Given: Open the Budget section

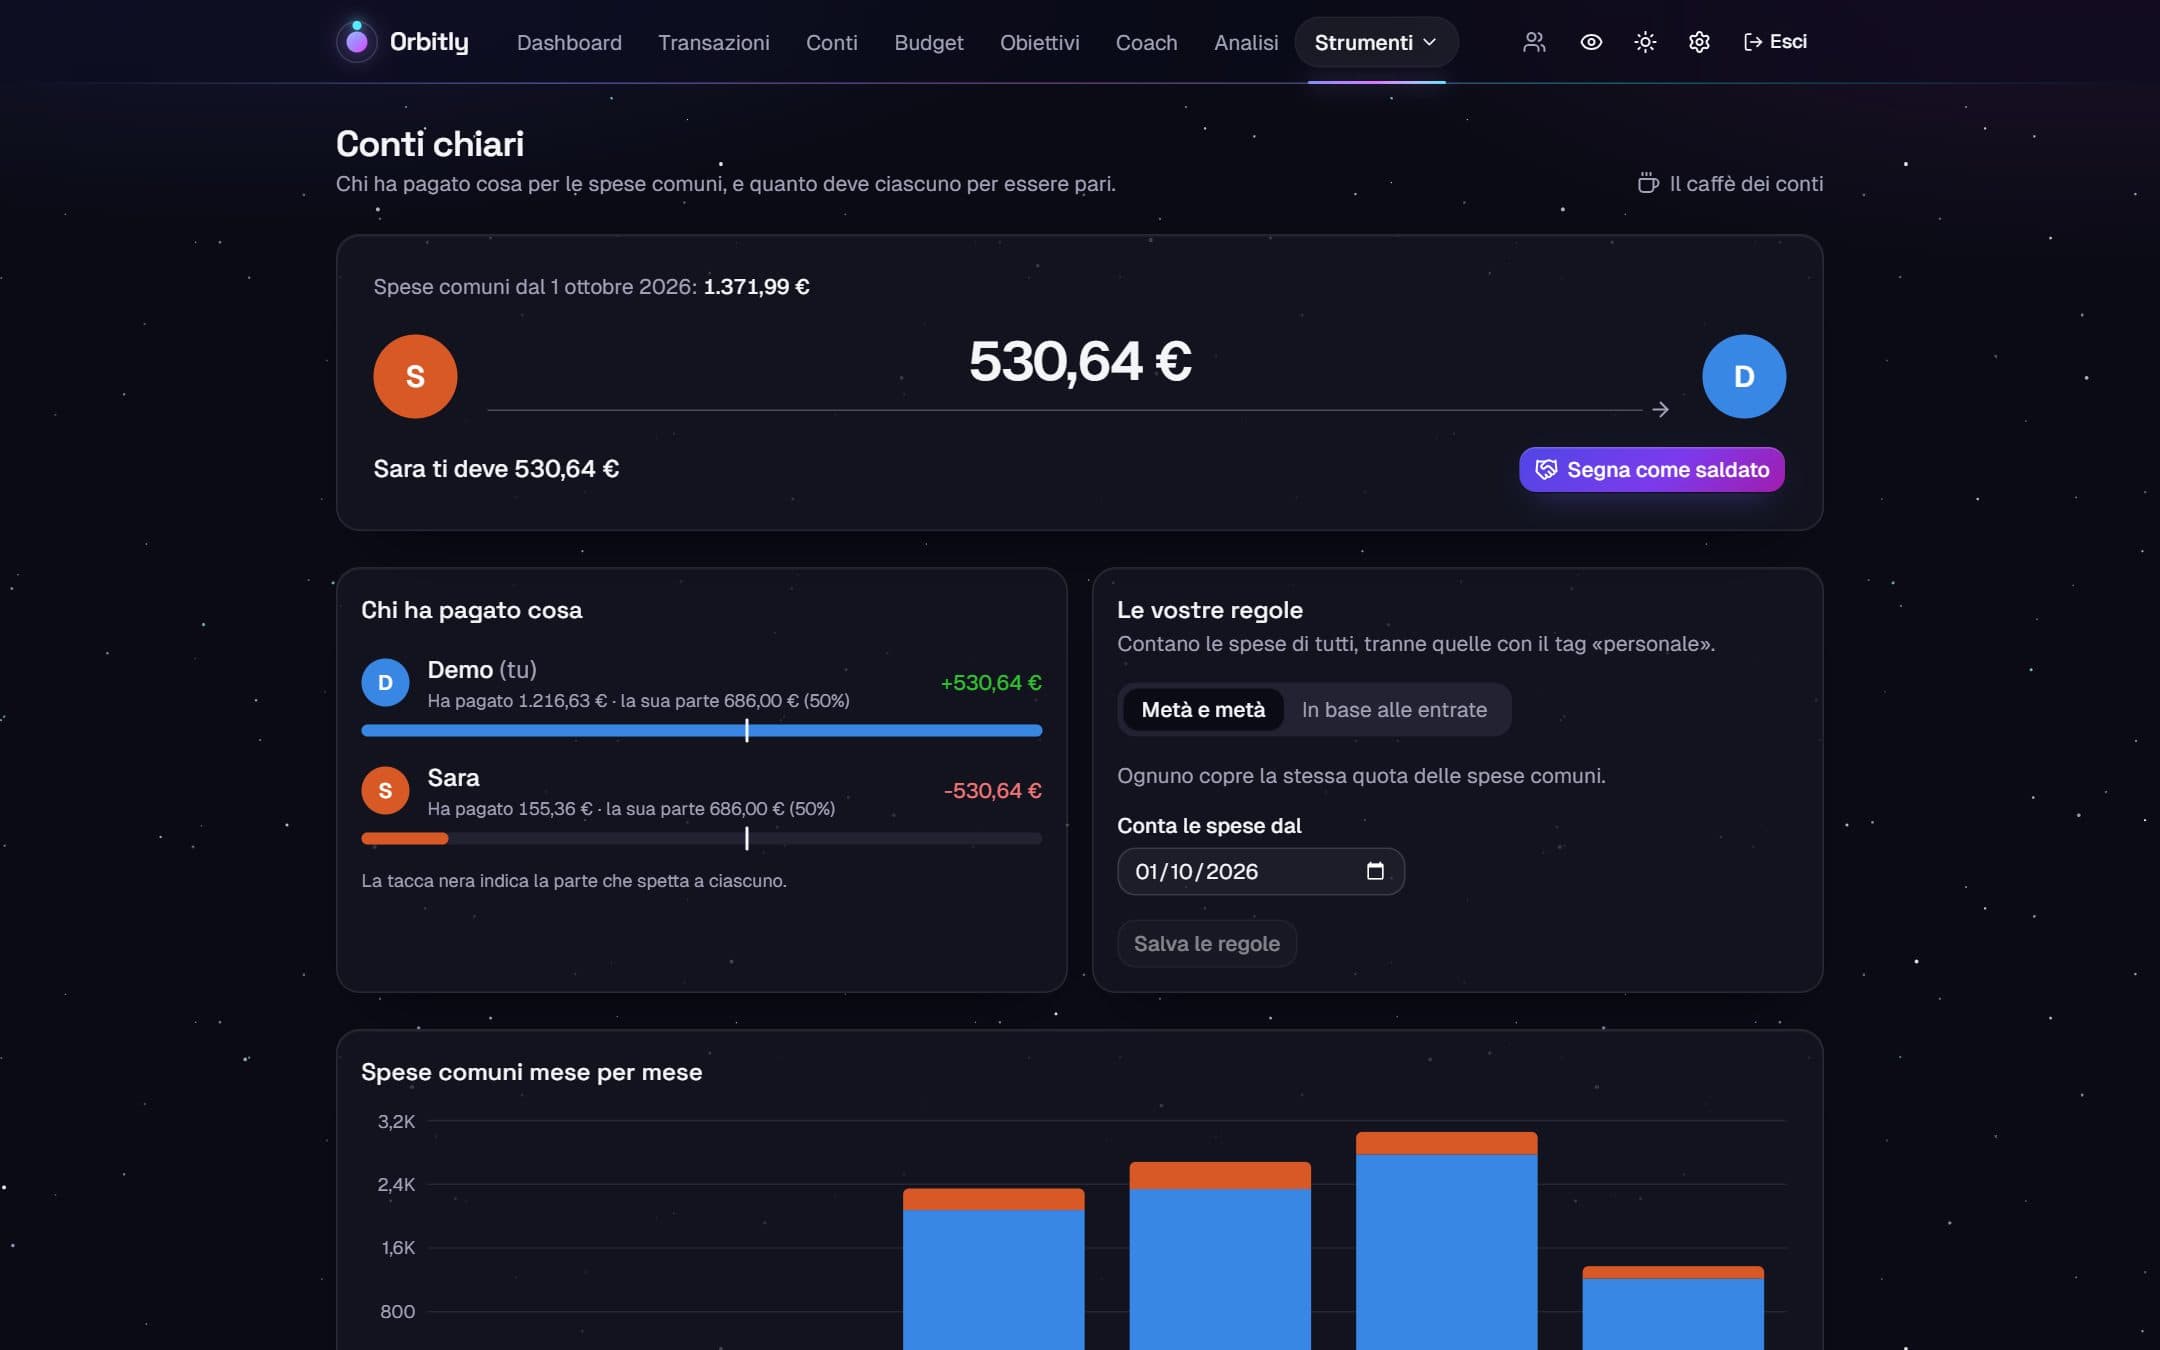Looking at the screenshot, I should click(x=928, y=42).
